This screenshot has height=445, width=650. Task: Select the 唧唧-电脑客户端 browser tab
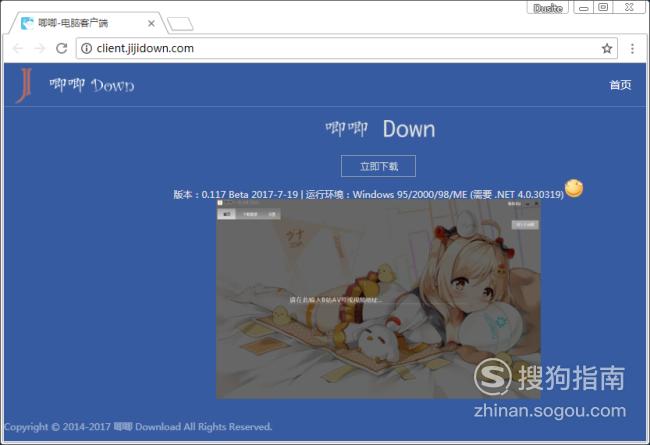(x=87, y=23)
